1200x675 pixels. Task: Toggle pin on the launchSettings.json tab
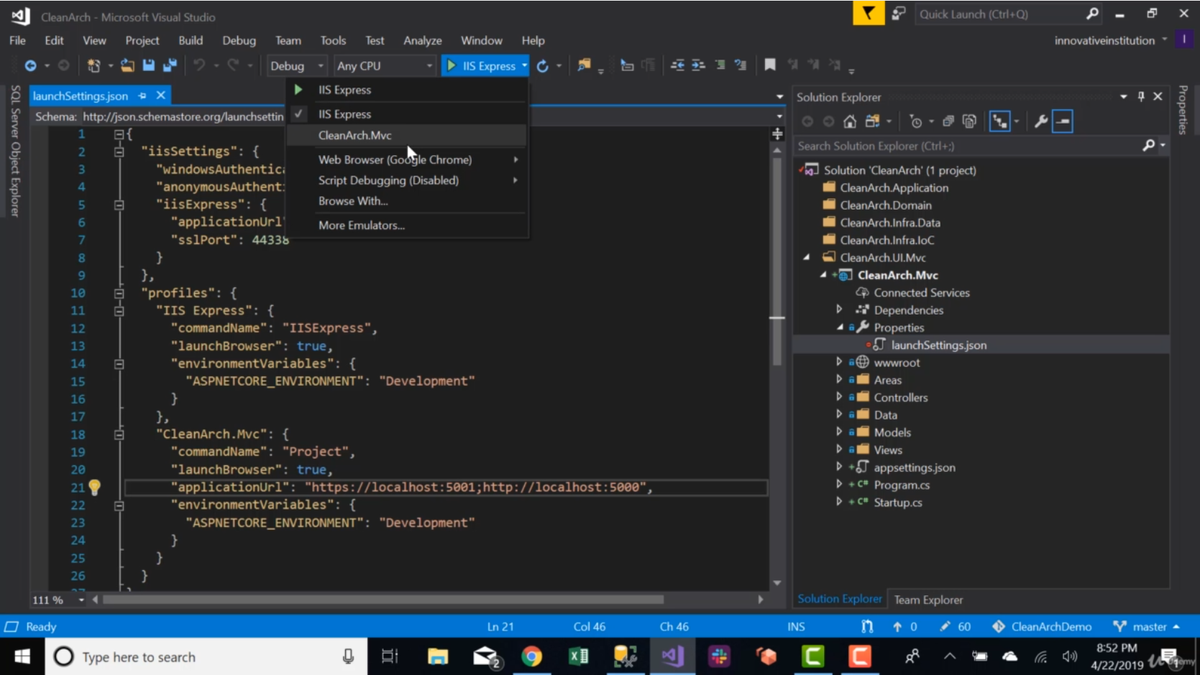tap(143, 96)
